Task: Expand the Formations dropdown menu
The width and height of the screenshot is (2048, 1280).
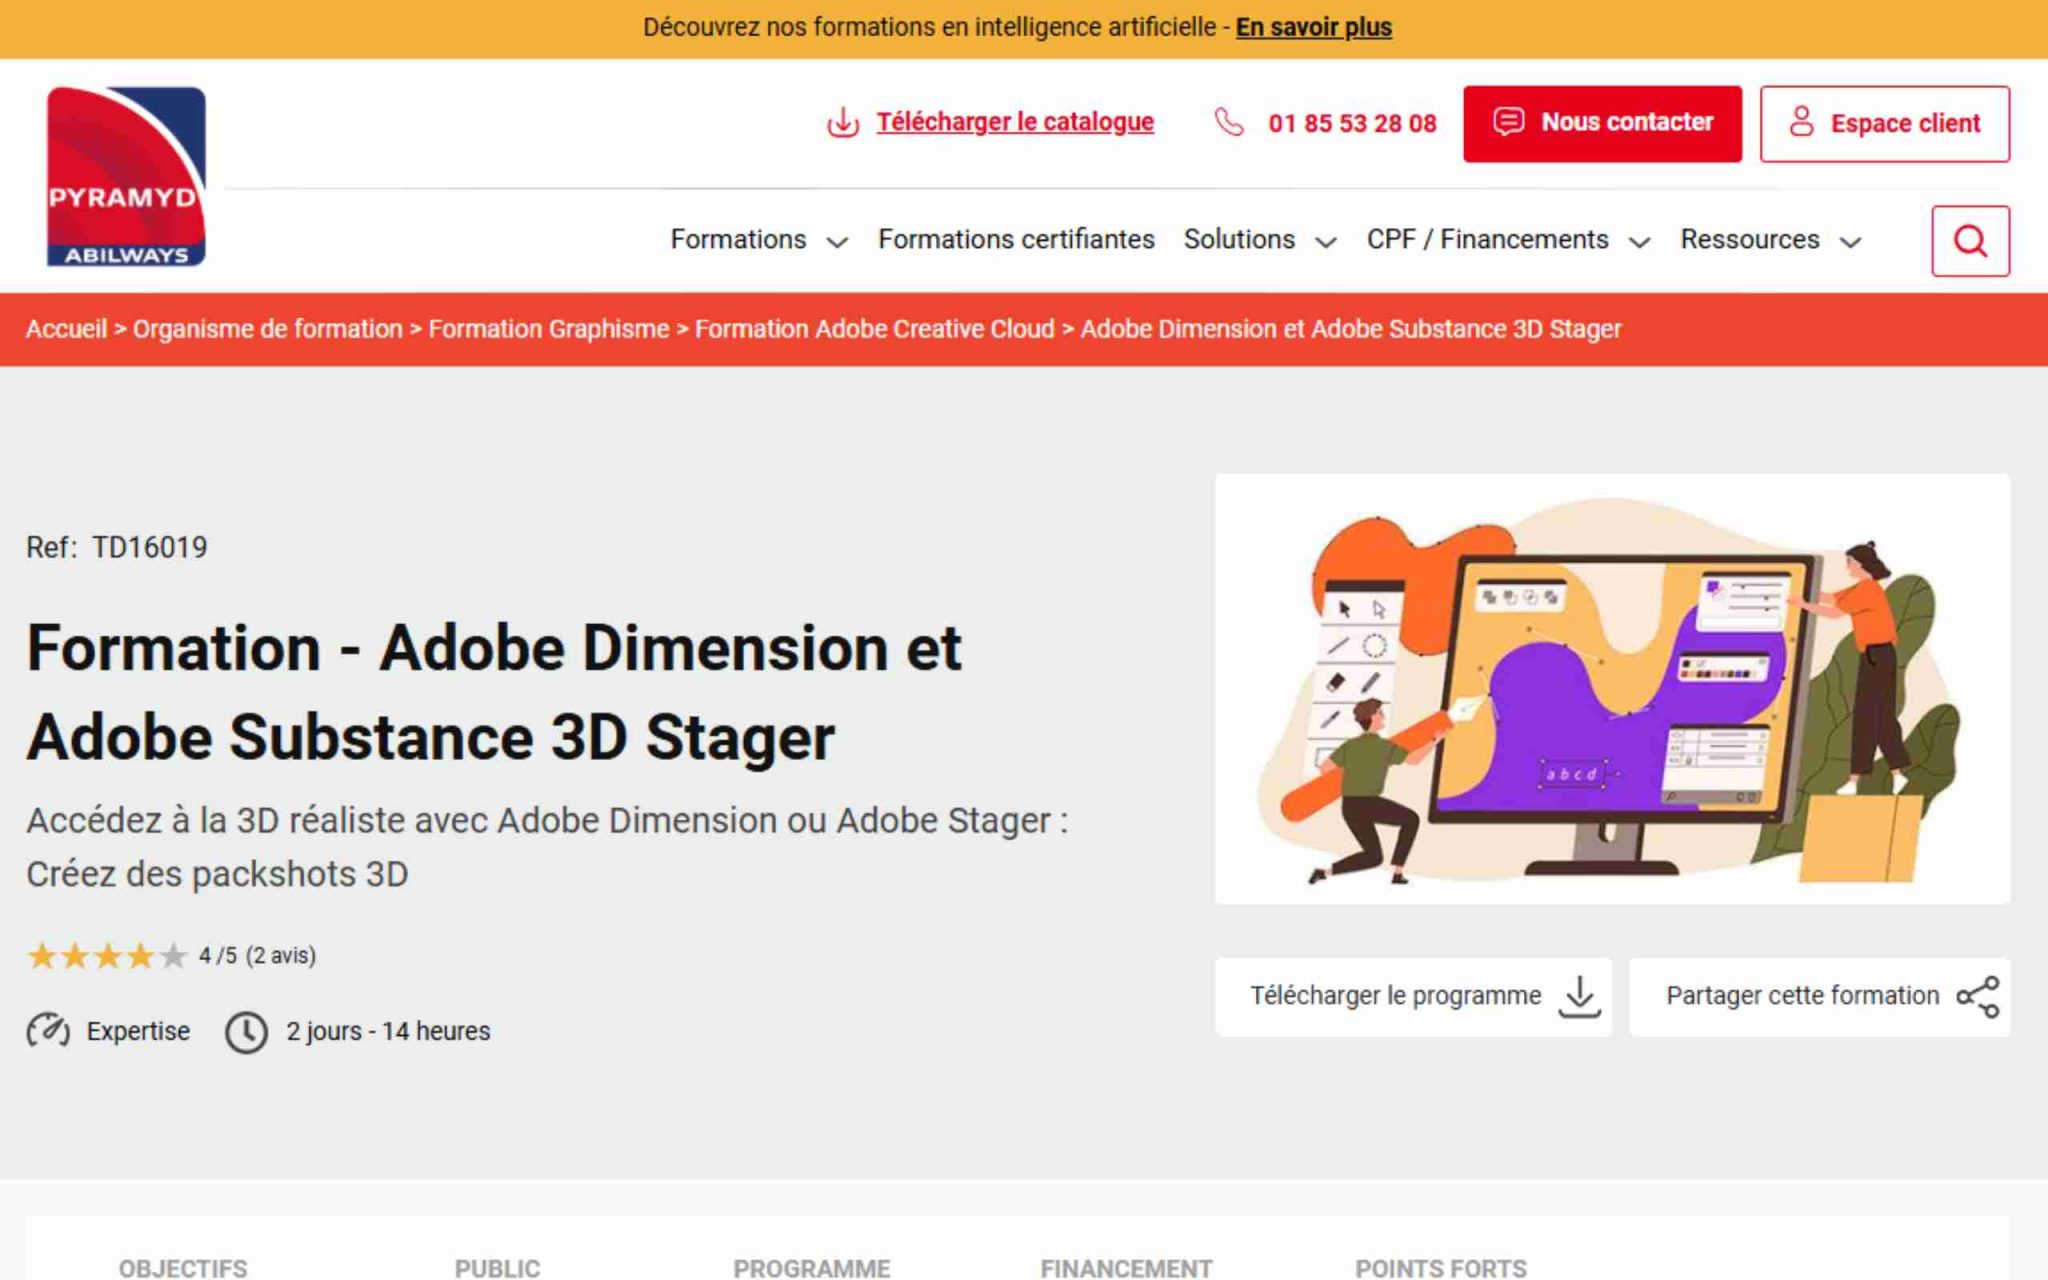Action: coord(759,240)
